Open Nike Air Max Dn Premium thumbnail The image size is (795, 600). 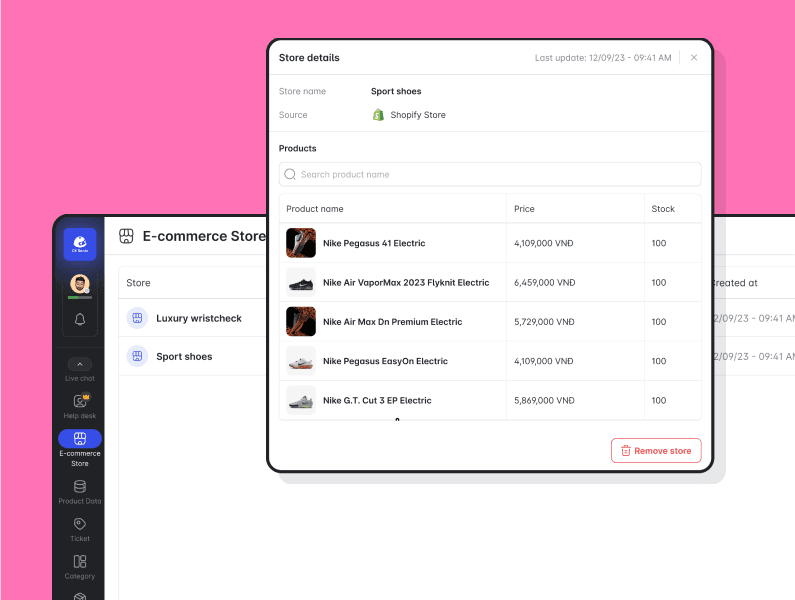(x=301, y=322)
